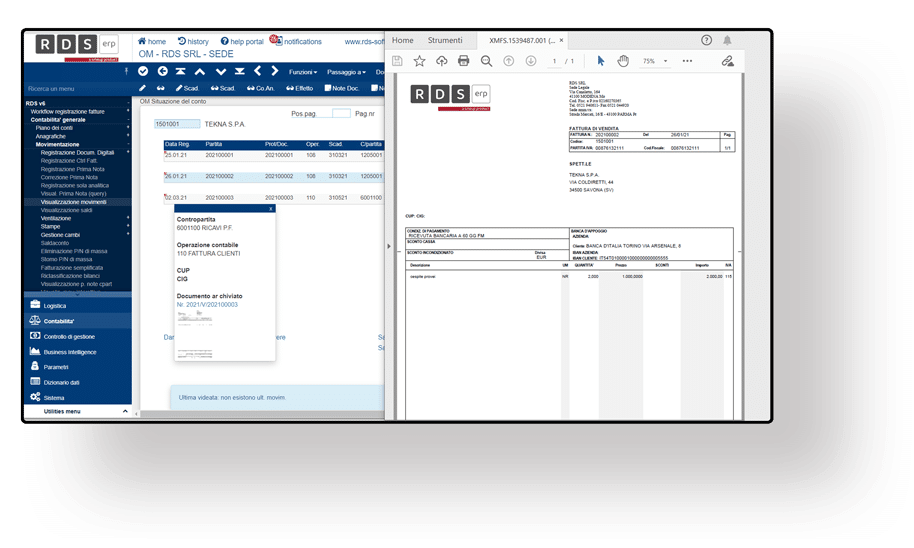Select the hand pan tool in PDF viewer

click(x=623, y=61)
